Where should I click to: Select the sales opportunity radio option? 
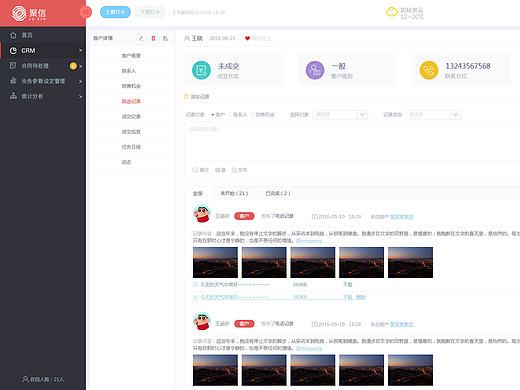(x=252, y=115)
